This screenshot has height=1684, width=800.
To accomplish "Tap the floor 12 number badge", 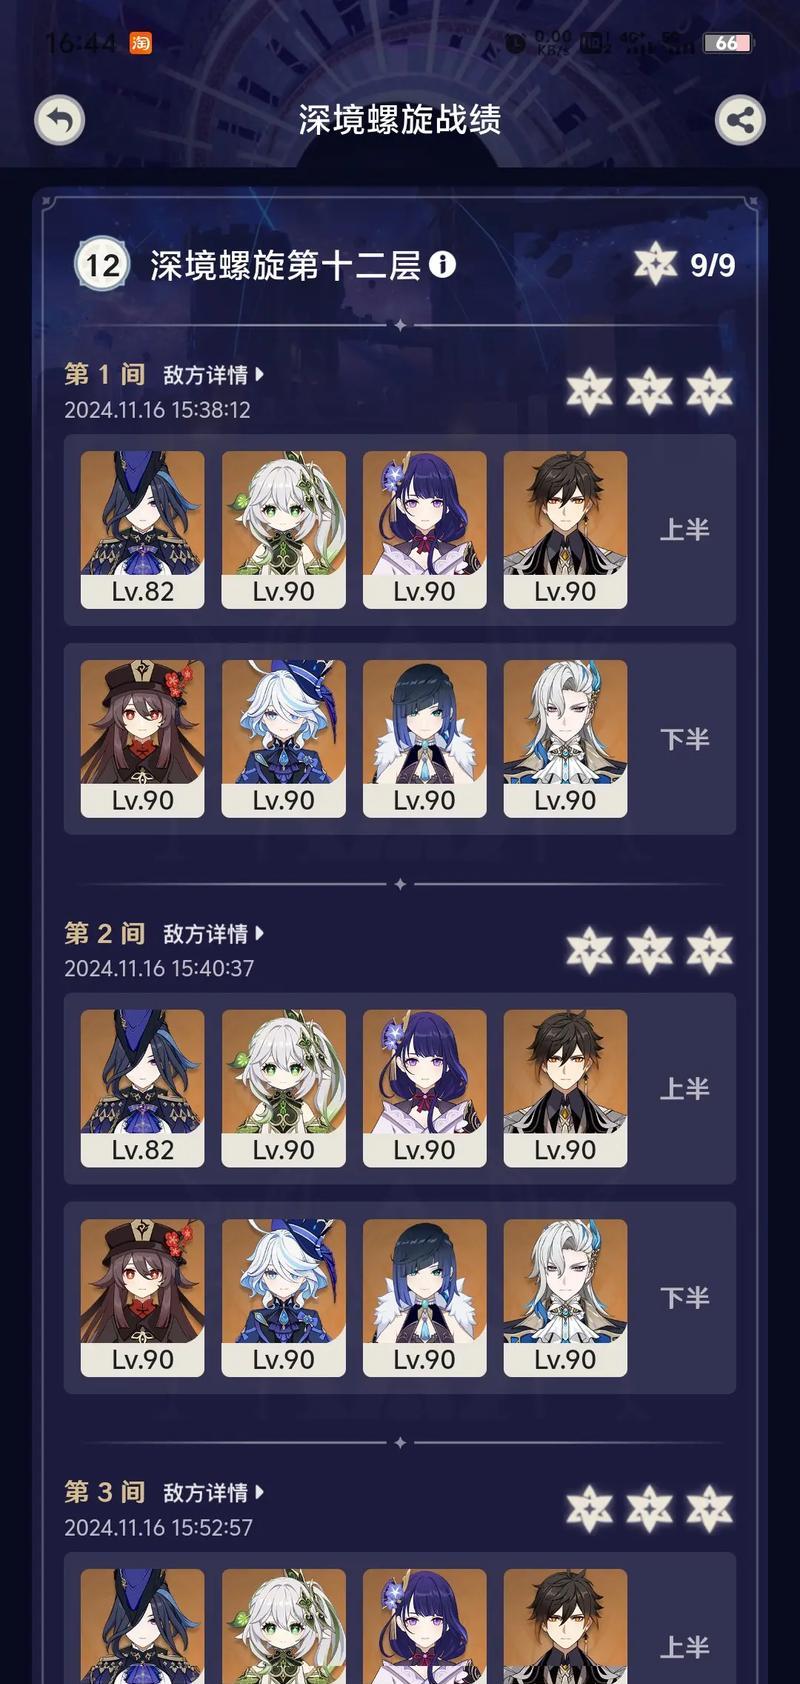I will [103, 265].
